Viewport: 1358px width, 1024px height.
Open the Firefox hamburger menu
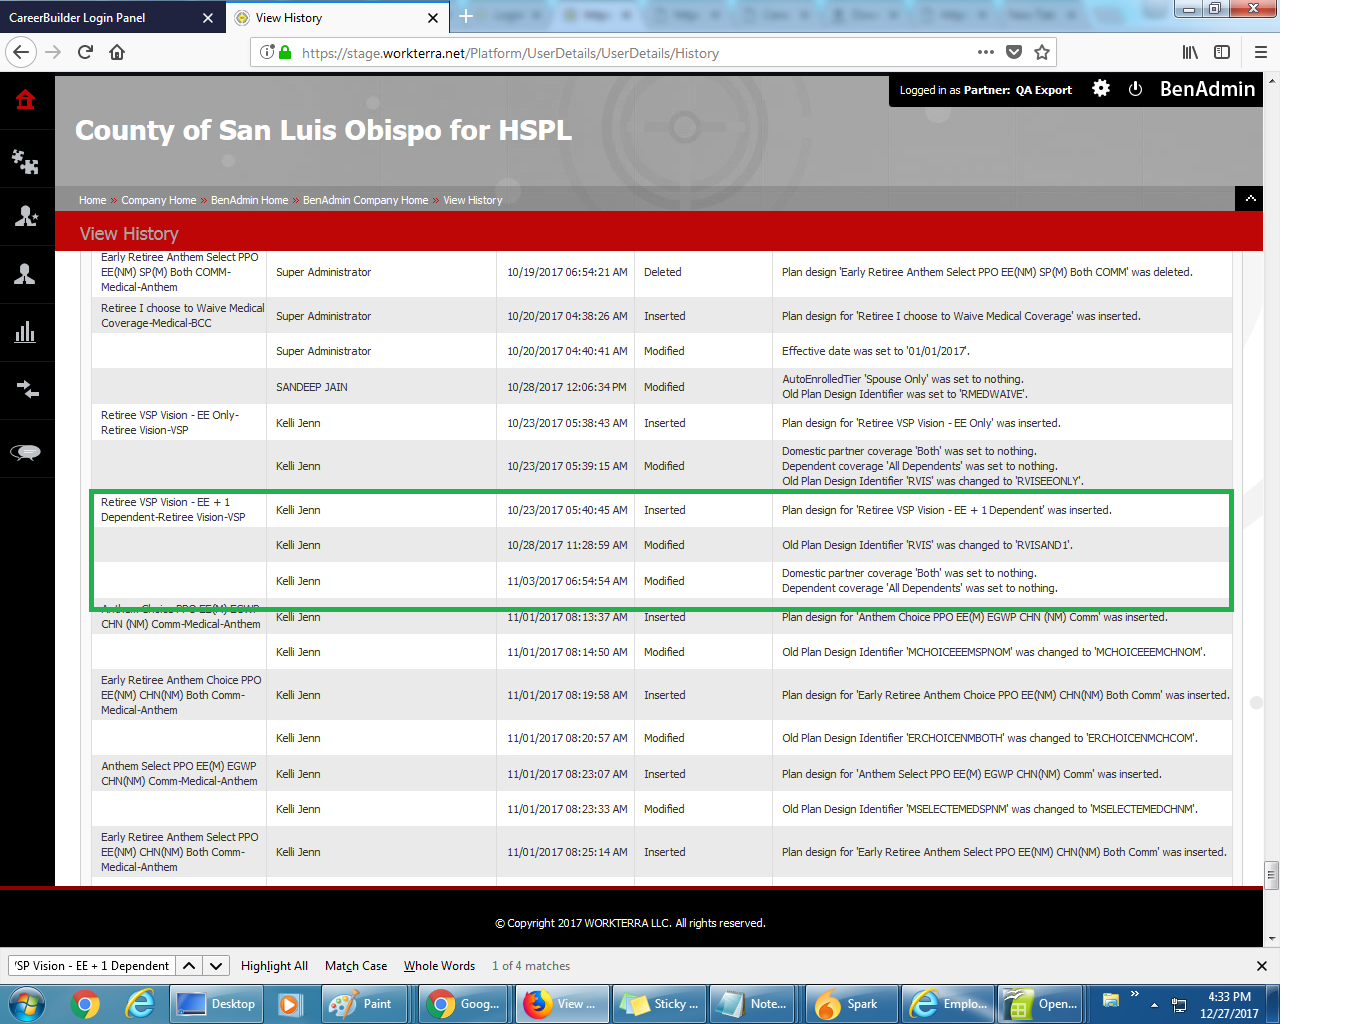(1260, 53)
